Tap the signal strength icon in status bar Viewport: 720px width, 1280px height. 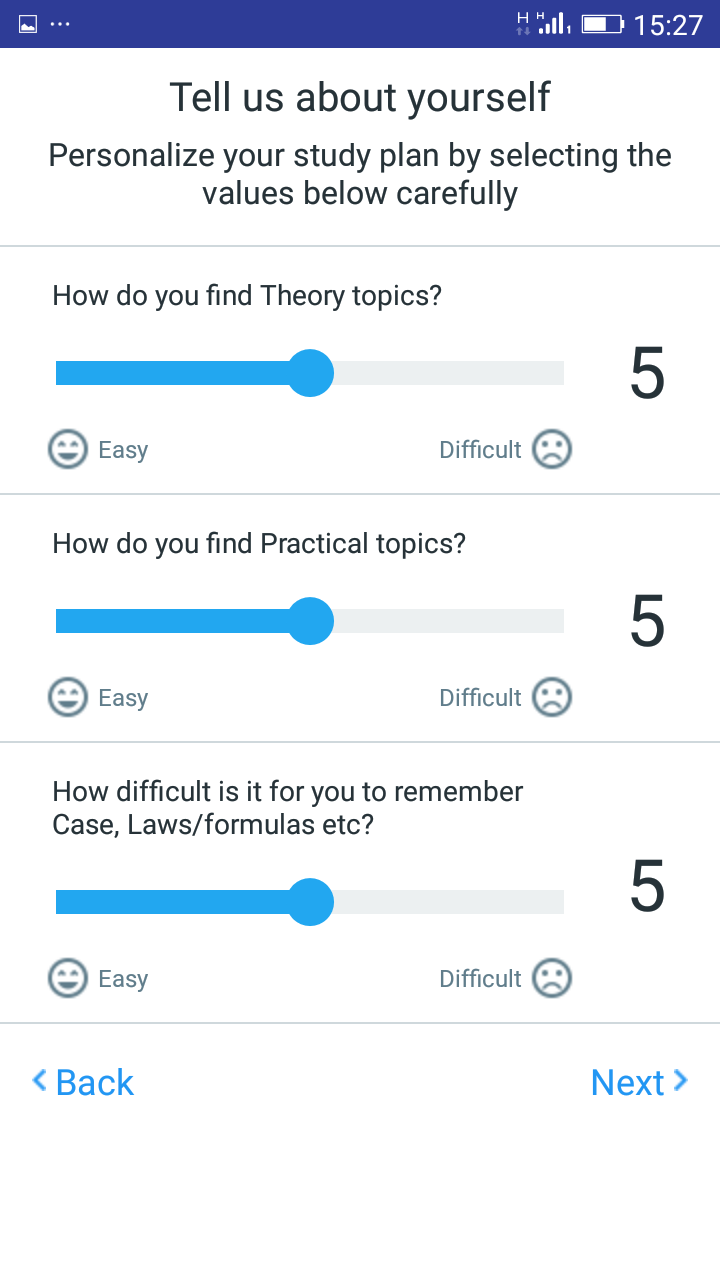pos(553,24)
